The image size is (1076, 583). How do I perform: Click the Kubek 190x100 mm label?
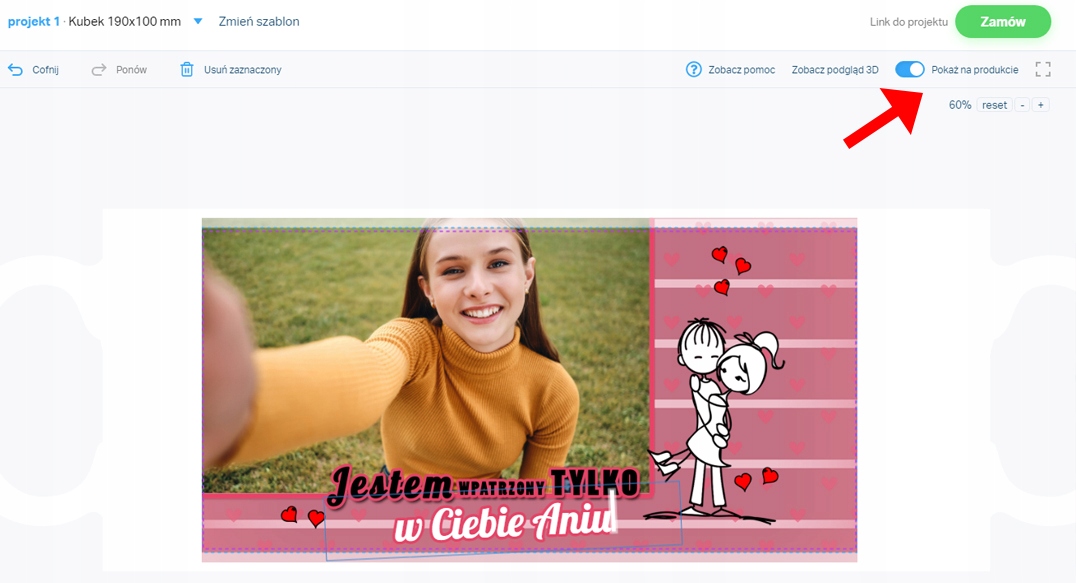click(x=124, y=21)
